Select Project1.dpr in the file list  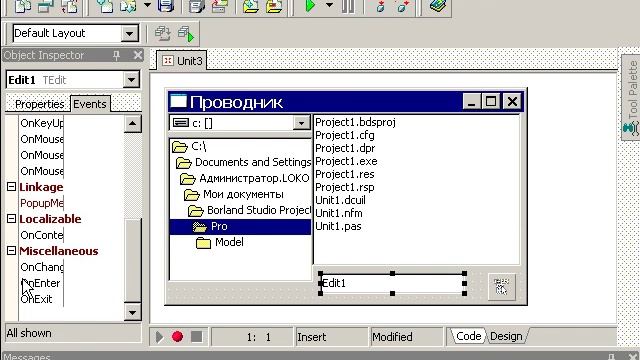pyautogui.click(x=345, y=148)
